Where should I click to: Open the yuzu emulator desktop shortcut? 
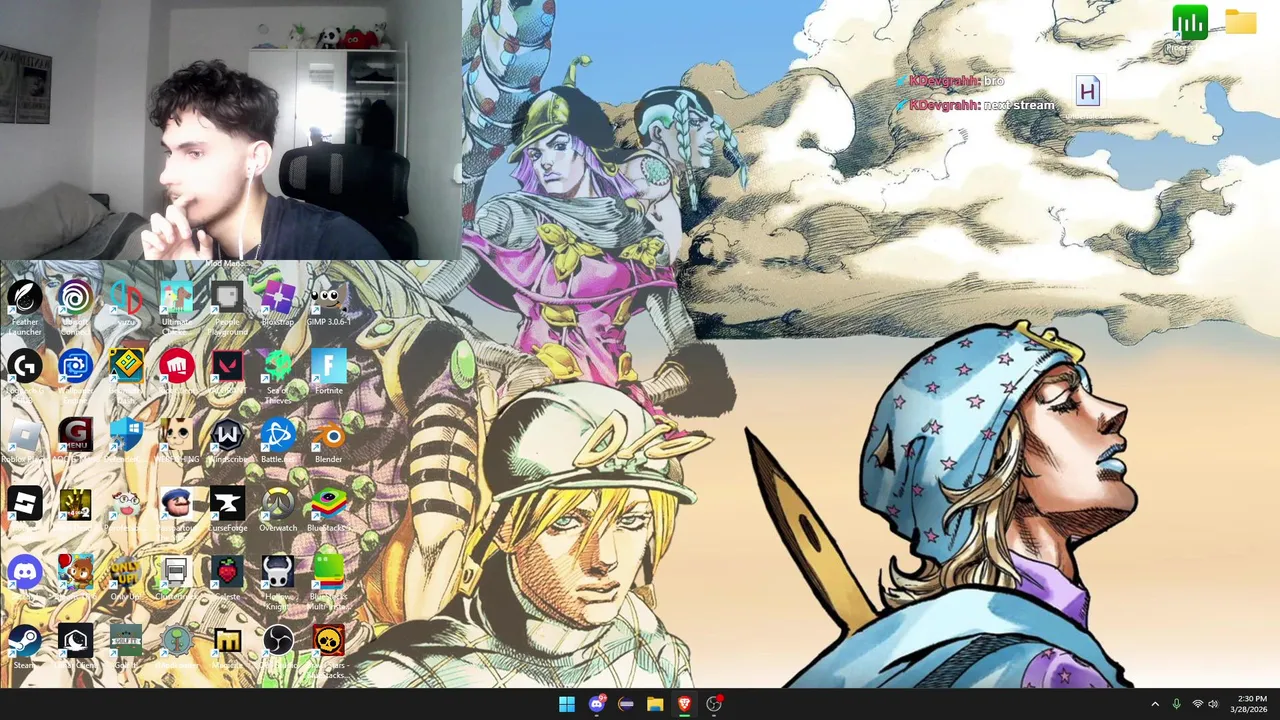coord(126,304)
